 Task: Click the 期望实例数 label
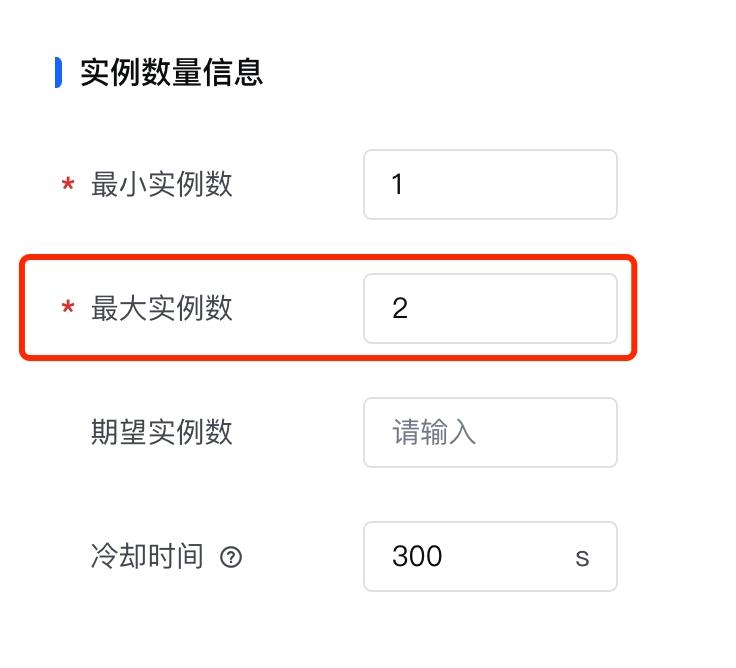[x=162, y=432]
